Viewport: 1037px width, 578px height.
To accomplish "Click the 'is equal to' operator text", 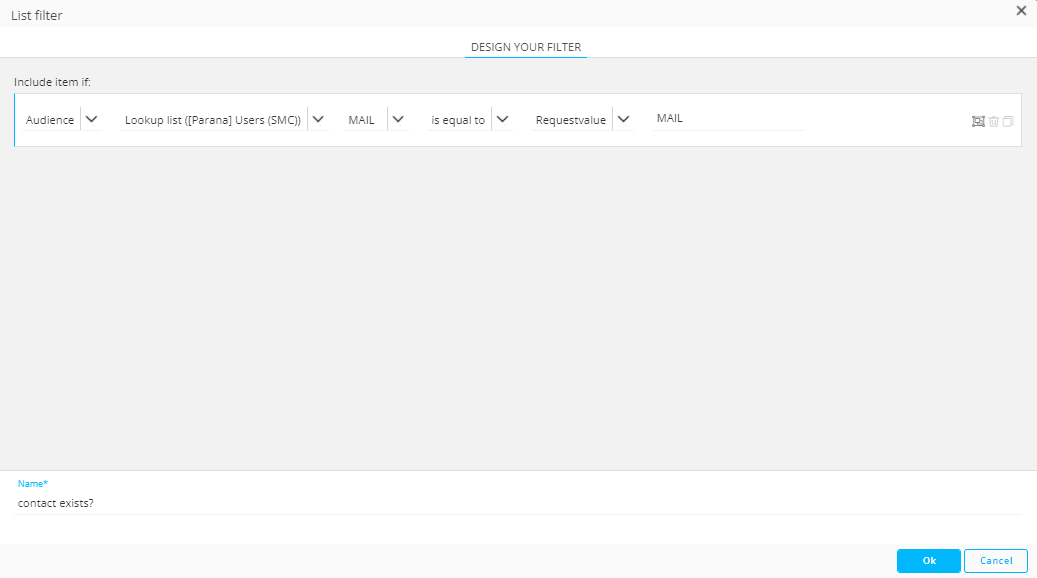I will pyautogui.click(x=458, y=120).
